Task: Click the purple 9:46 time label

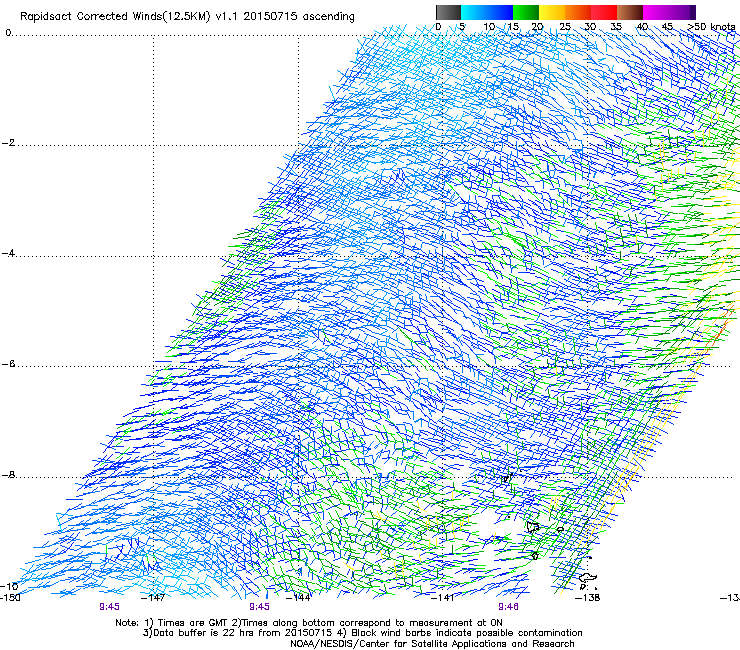Action: pos(508,607)
